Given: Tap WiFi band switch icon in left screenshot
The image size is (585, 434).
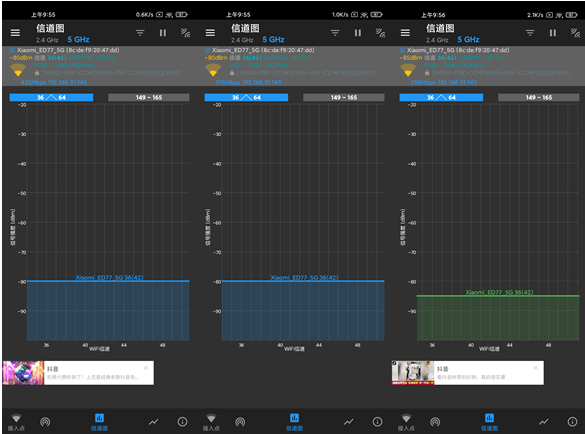Looking at the screenshot, I should coord(185,33).
